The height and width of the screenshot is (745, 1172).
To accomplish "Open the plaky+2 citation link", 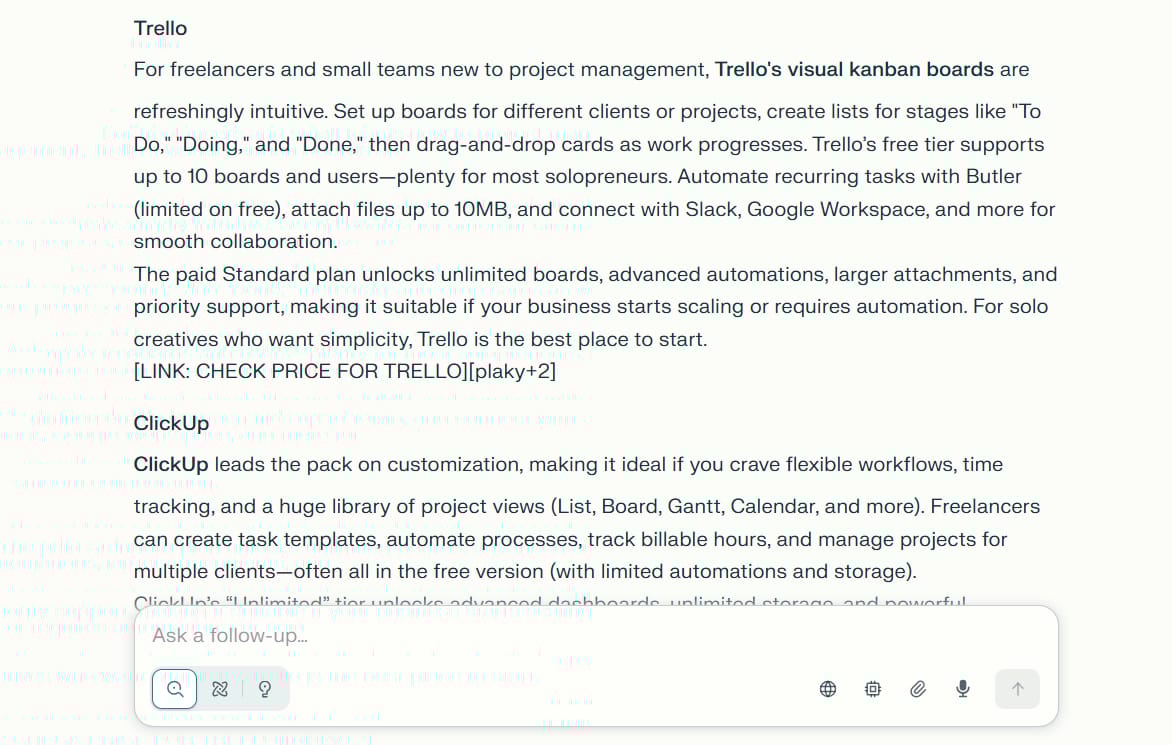I will tap(512, 371).
